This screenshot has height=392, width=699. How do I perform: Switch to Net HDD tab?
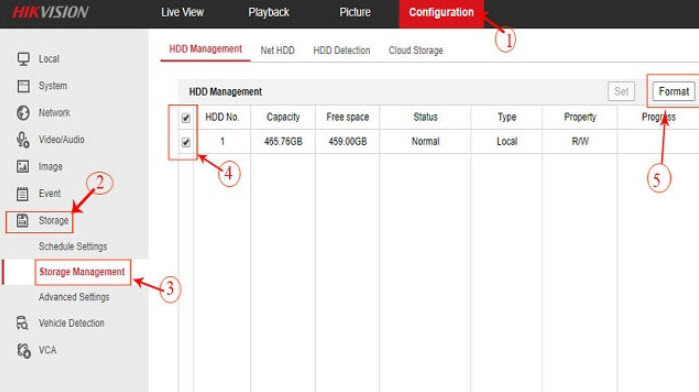(x=278, y=50)
